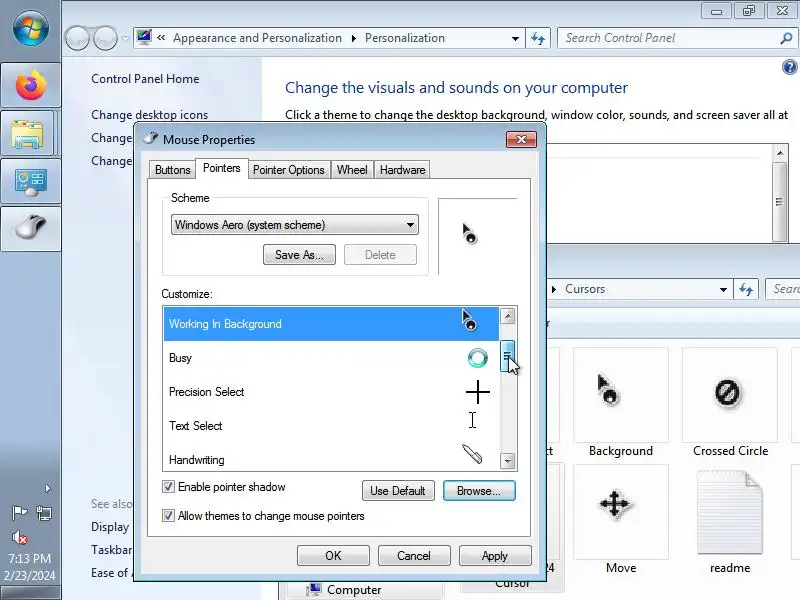The image size is (800, 600).
Task: Click the pointer list scroll down arrow
Action: 507,461
